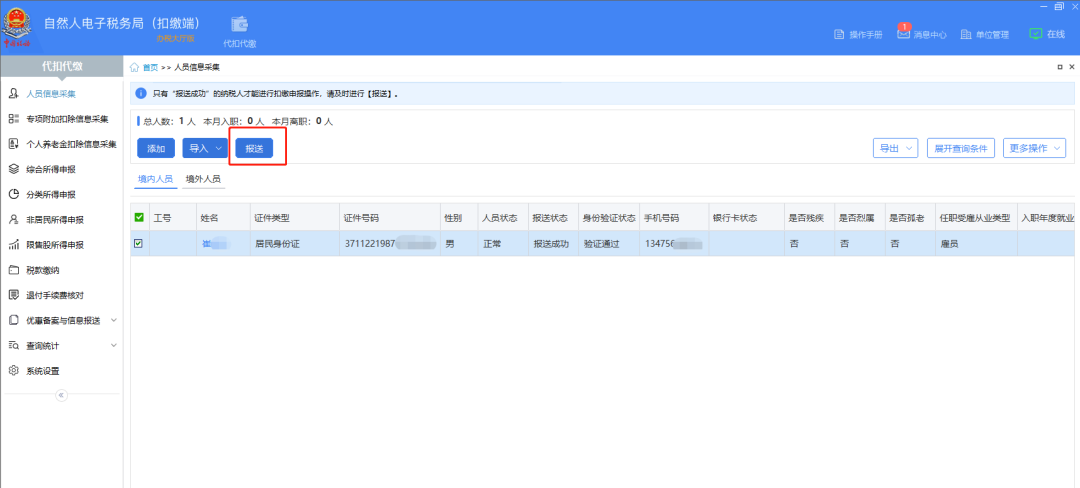1080x488 pixels.
Task: Click the 查询统计 search list icon
Action: [x=13, y=346]
